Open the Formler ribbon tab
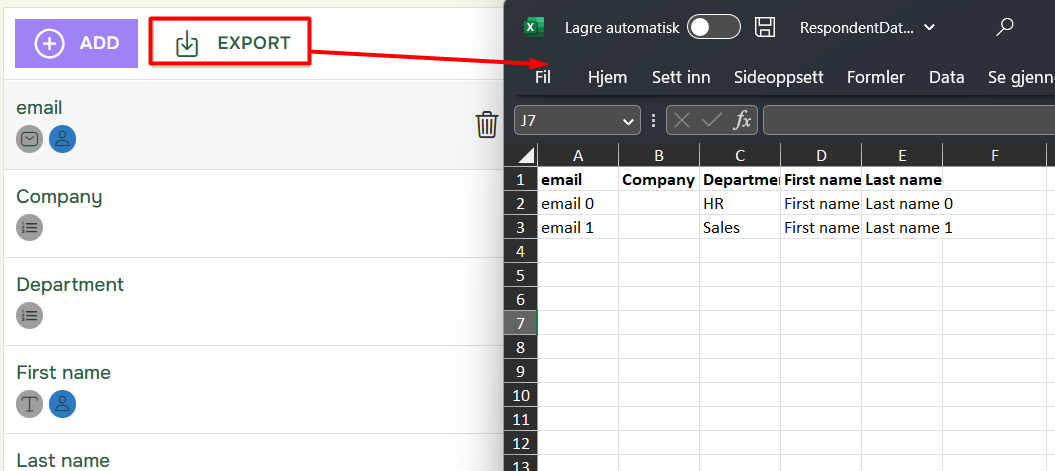This screenshot has height=471, width=1055. tap(876, 77)
